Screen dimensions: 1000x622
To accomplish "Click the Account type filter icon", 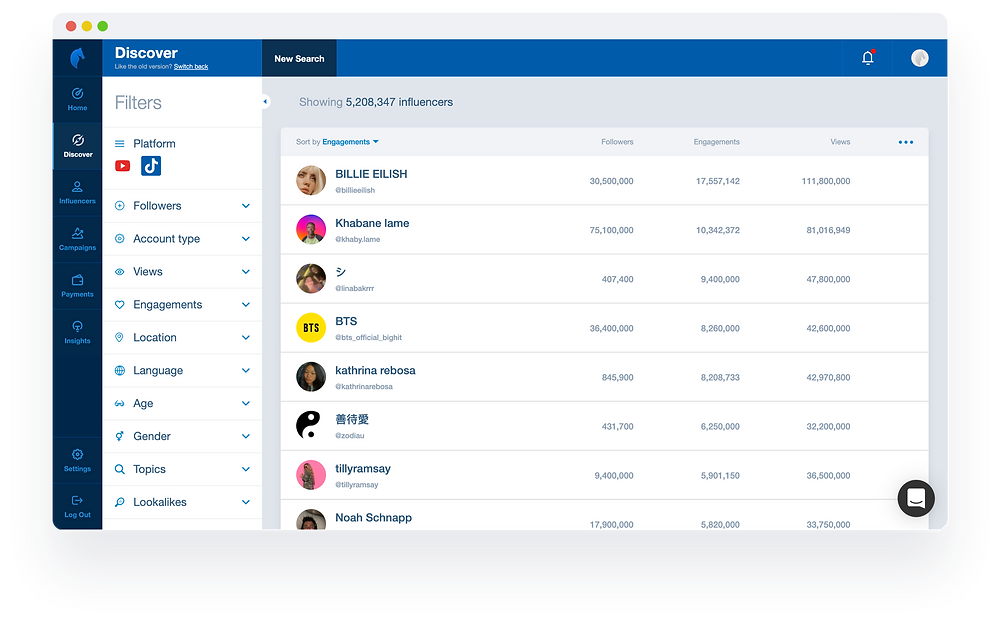I will click(119, 239).
